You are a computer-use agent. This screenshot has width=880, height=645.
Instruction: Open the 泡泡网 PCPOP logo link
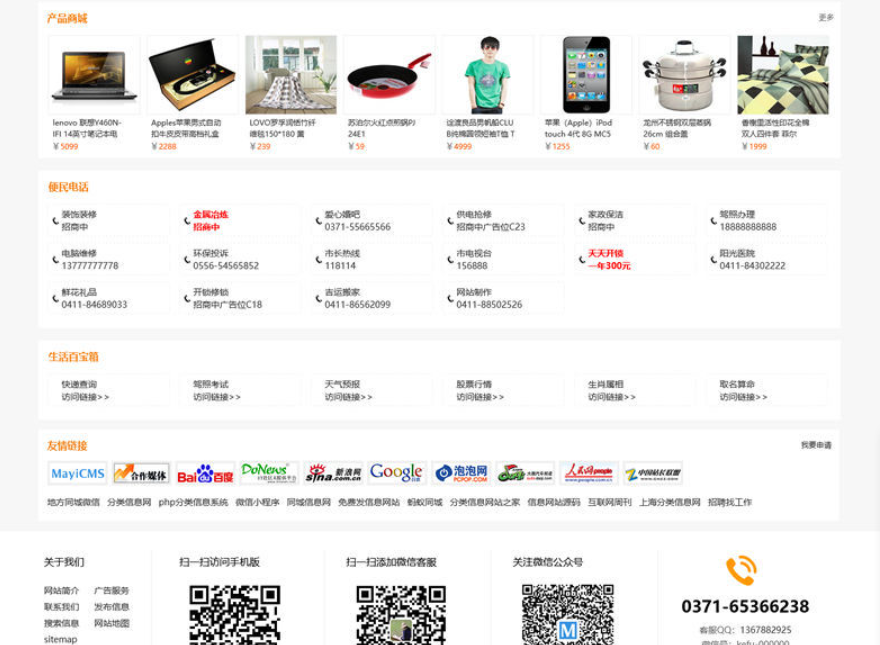point(461,473)
